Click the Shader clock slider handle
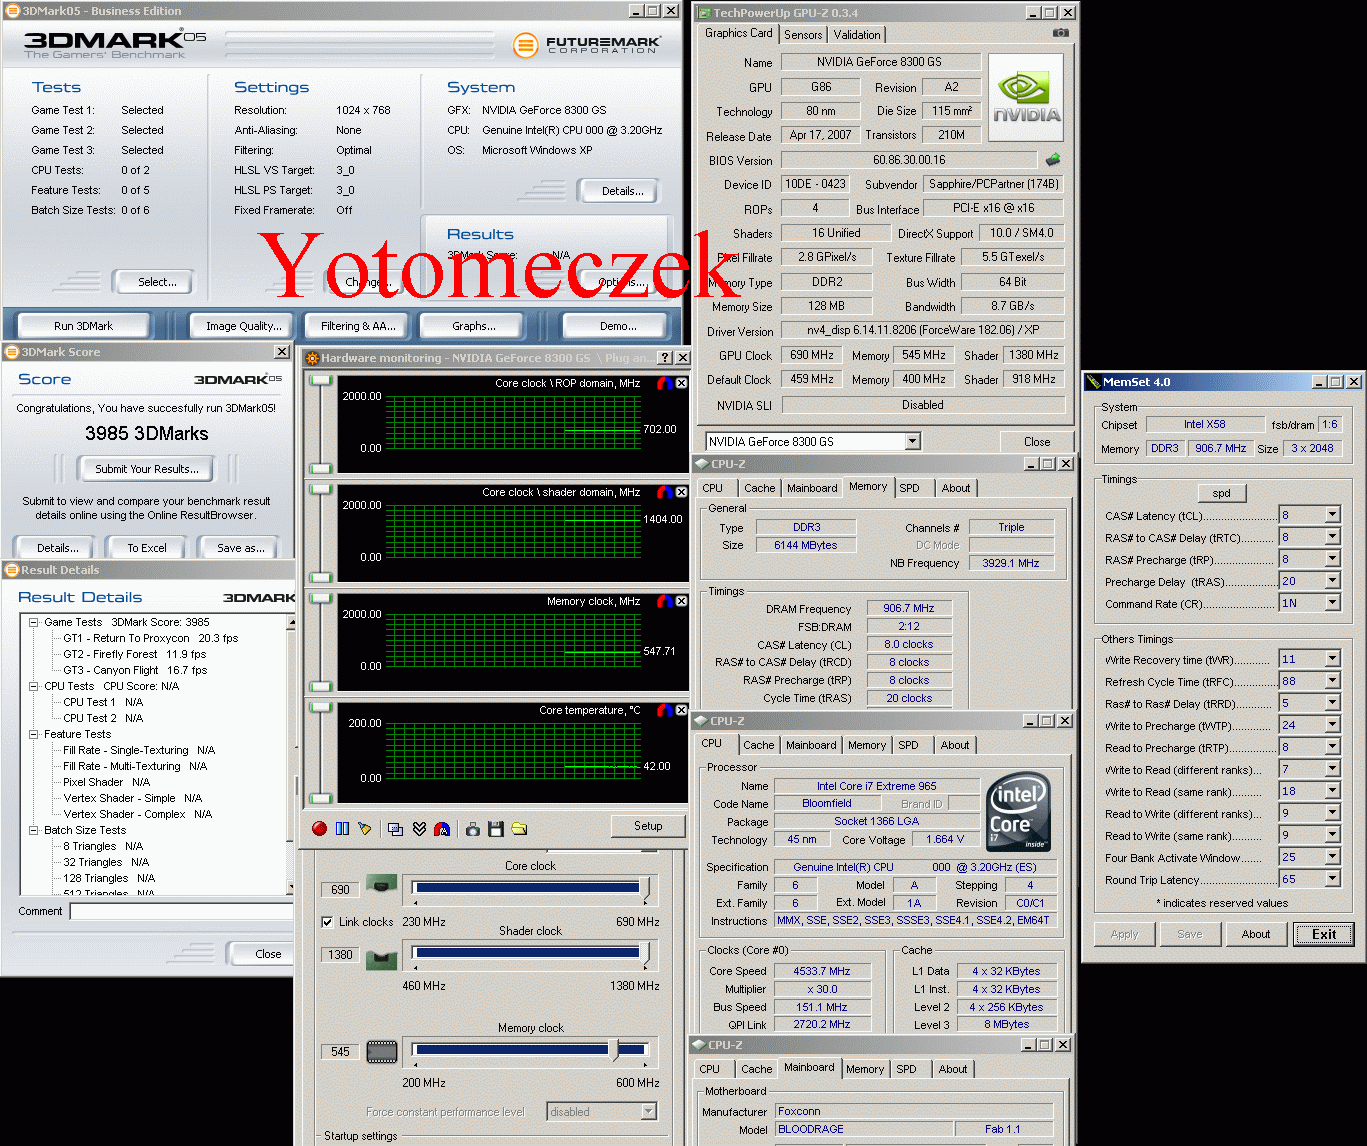Viewport: 1367px width, 1146px height. pos(645,952)
